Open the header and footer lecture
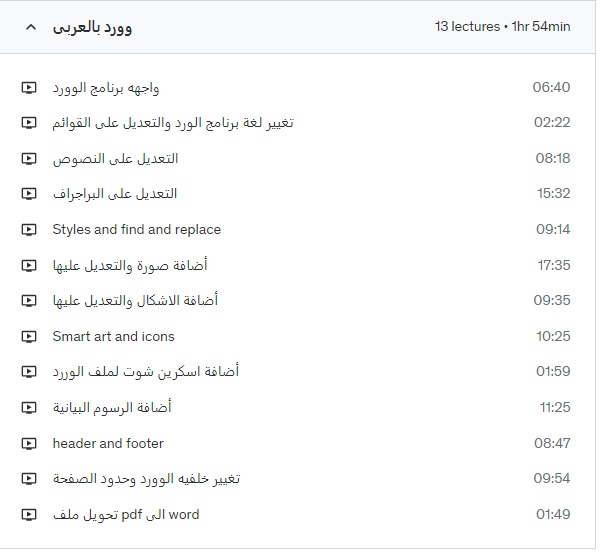This screenshot has width=601, height=555. click(x=108, y=443)
